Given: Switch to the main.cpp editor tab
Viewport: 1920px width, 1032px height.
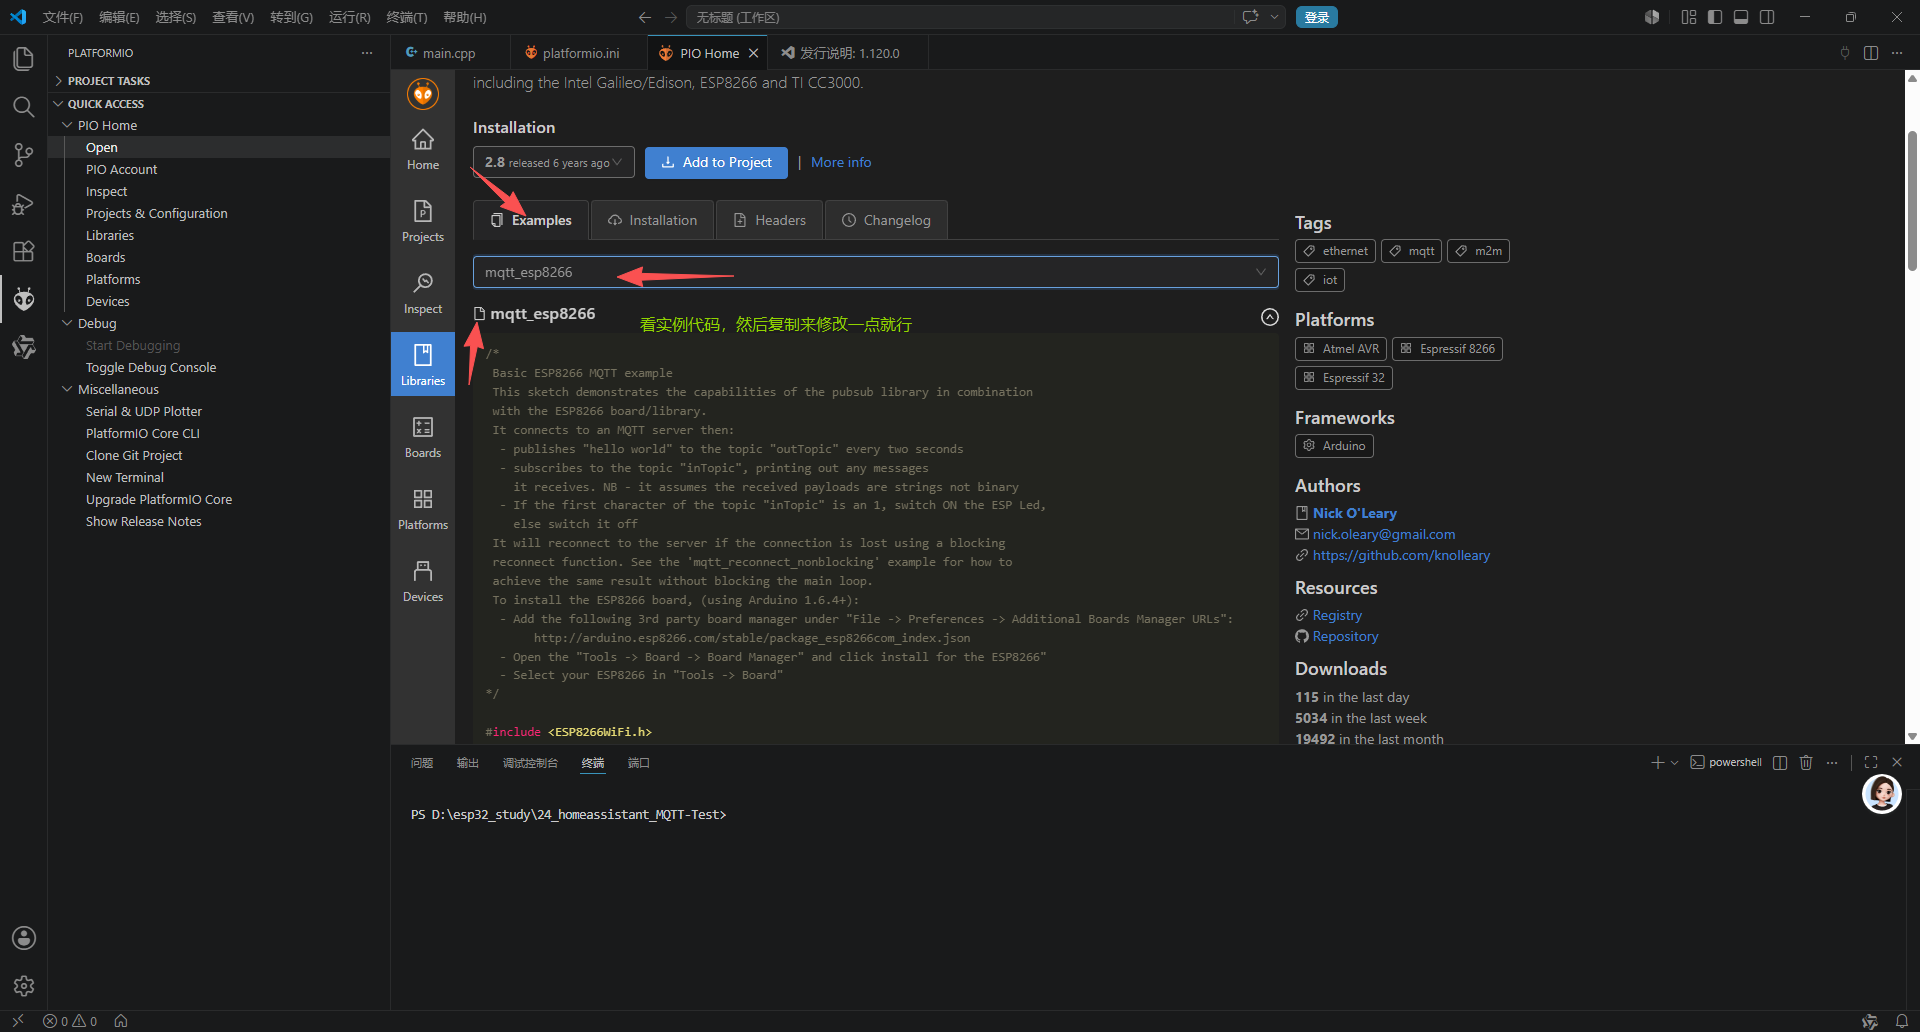Looking at the screenshot, I should (449, 53).
